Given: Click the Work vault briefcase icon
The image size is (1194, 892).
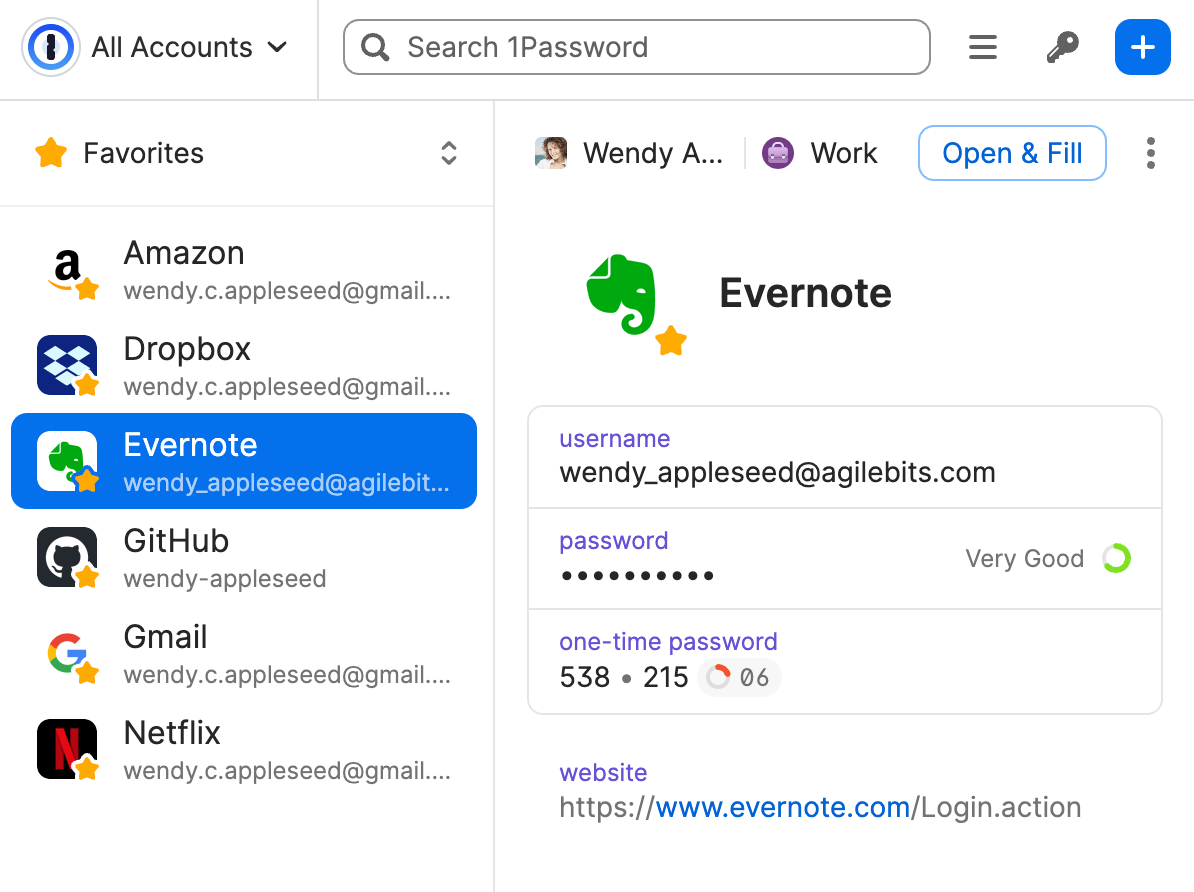Looking at the screenshot, I should [777, 153].
